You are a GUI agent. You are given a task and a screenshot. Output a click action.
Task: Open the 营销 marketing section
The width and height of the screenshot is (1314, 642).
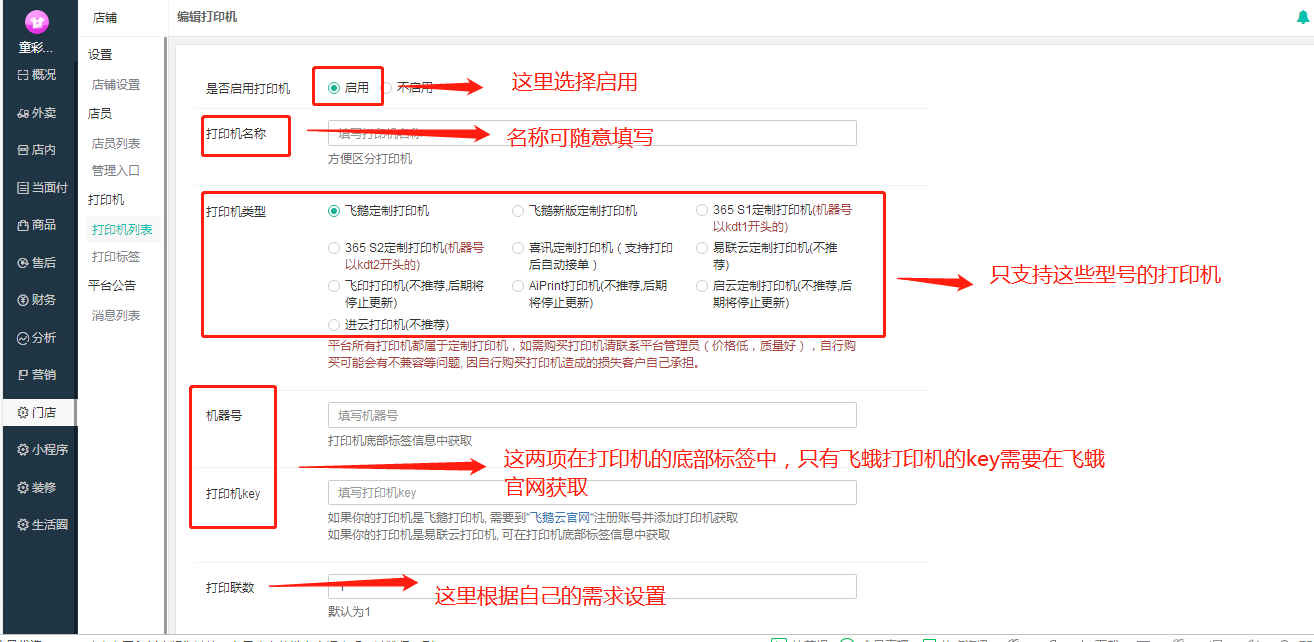37,375
